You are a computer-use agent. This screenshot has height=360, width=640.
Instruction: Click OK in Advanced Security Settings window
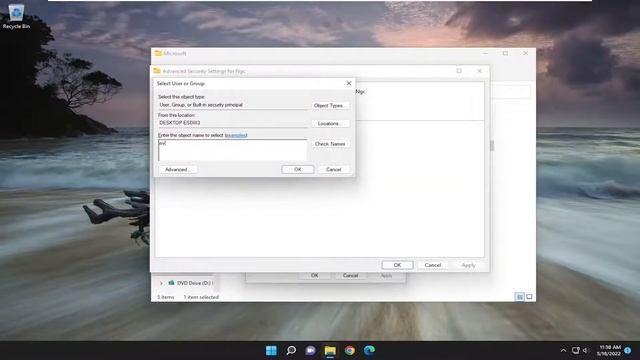[397, 265]
